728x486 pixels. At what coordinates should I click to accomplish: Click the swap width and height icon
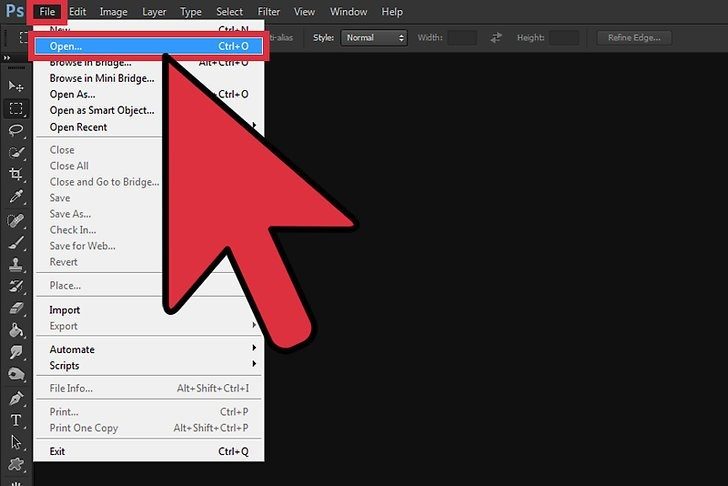click(x=496, y=38)
